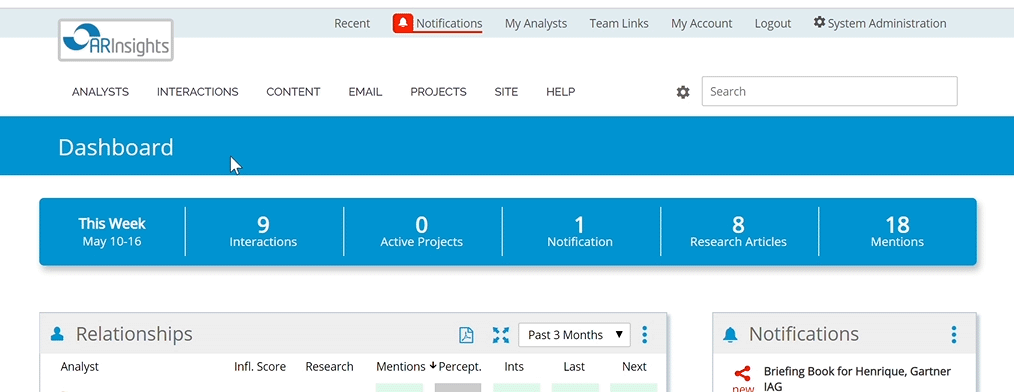Open Briefing Book for Henrique notification

pyautogui.click(x=857, y=379)
